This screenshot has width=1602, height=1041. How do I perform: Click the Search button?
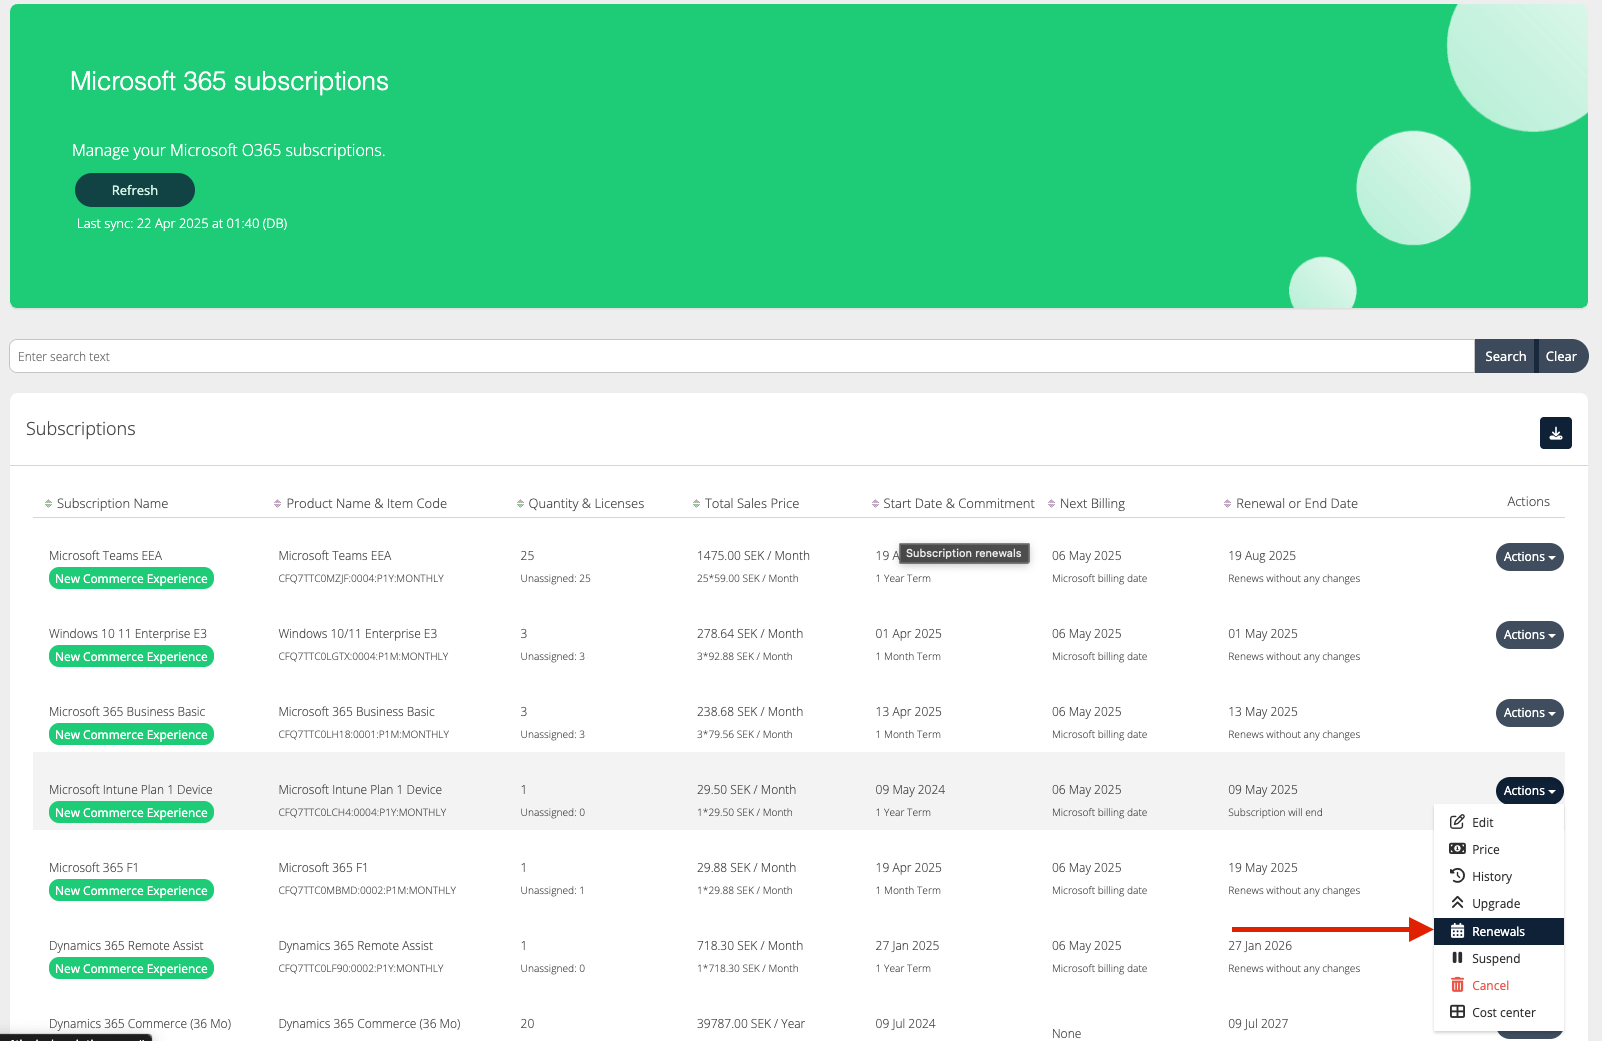1504,356
